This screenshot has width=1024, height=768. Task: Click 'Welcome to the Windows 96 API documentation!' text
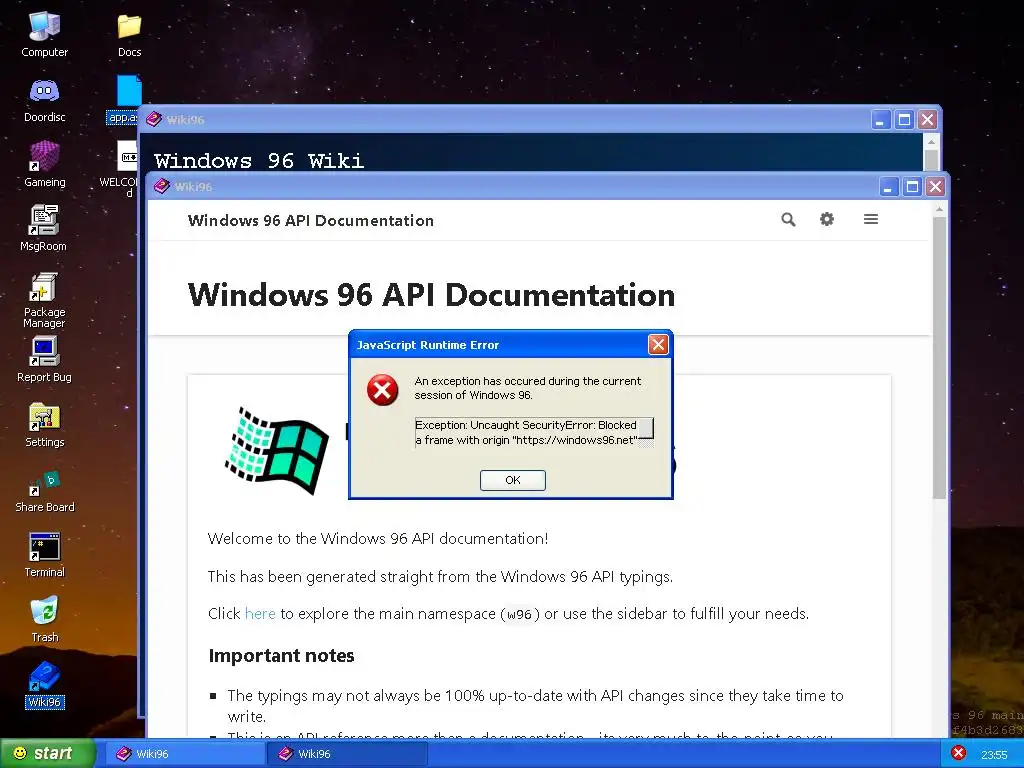378,539
